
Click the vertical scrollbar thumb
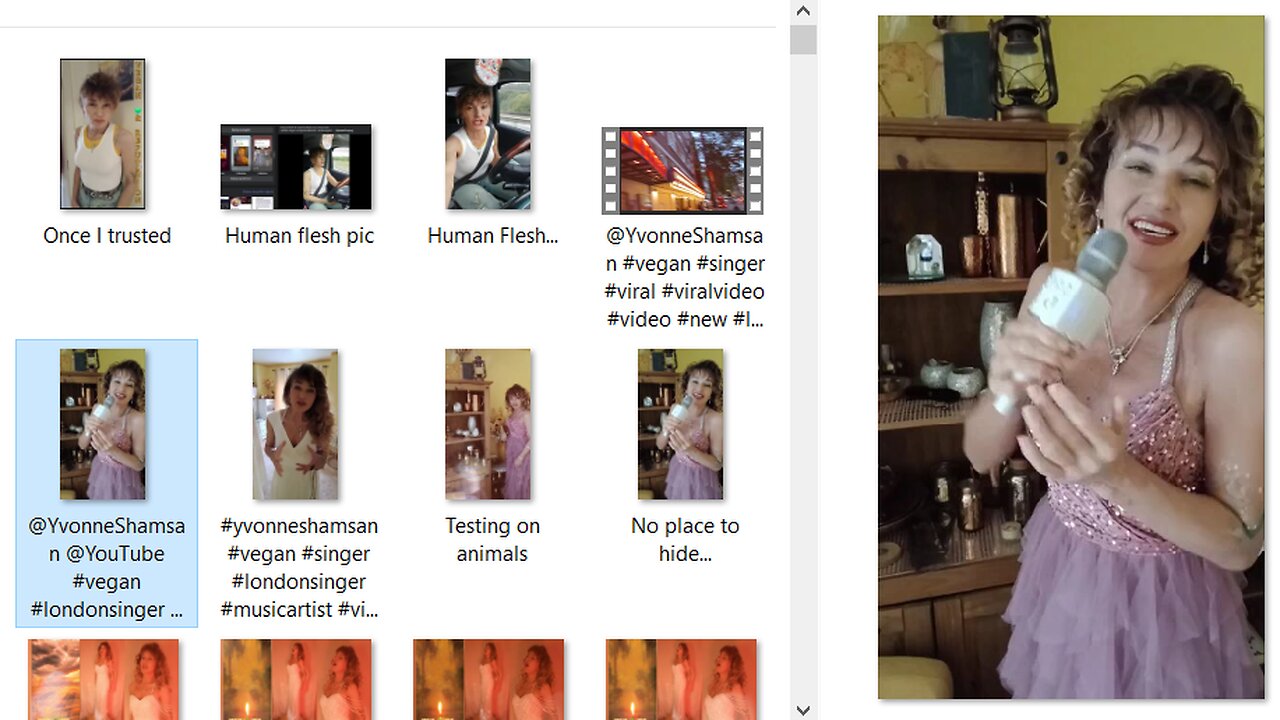[803, 40]
